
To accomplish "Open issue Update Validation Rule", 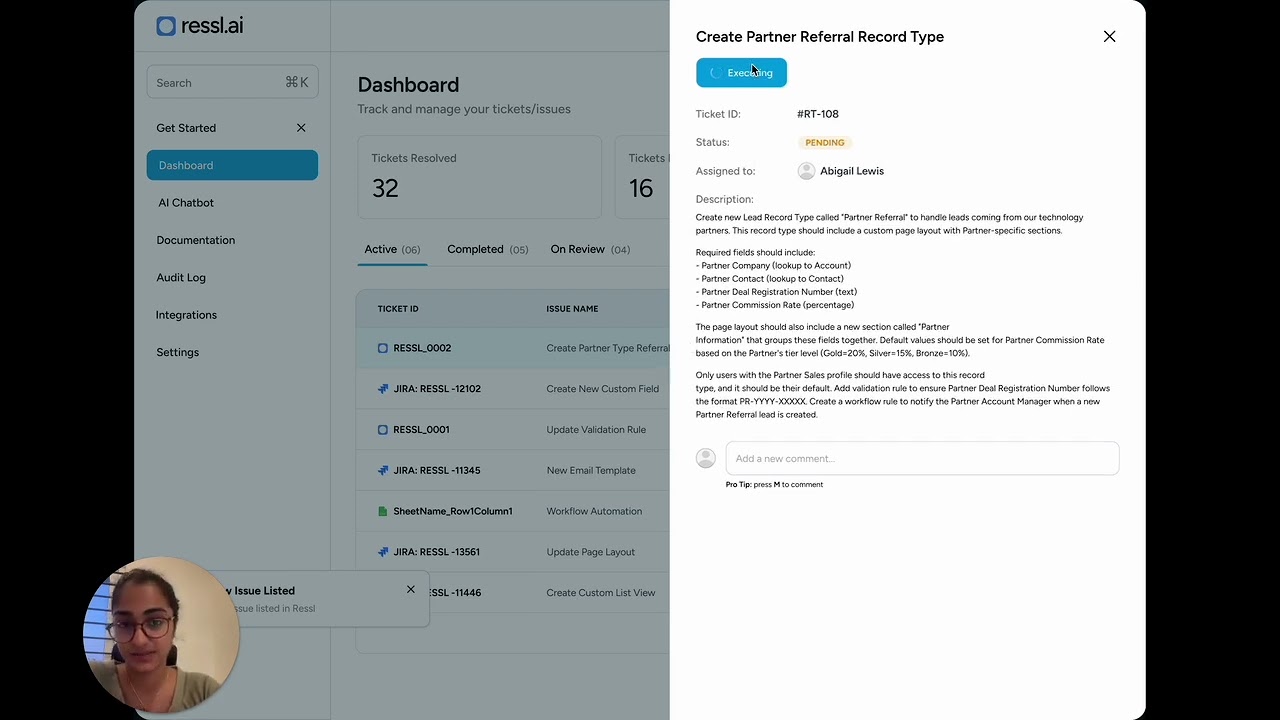I will [x=596, y=430].
